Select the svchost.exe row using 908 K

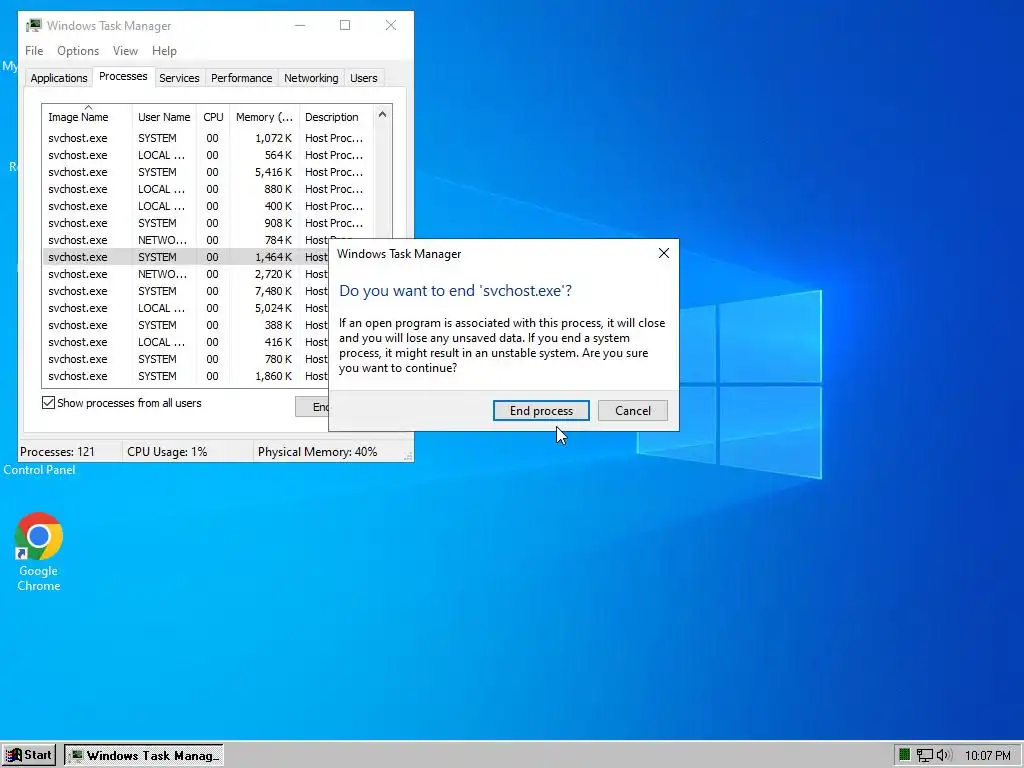209,223
